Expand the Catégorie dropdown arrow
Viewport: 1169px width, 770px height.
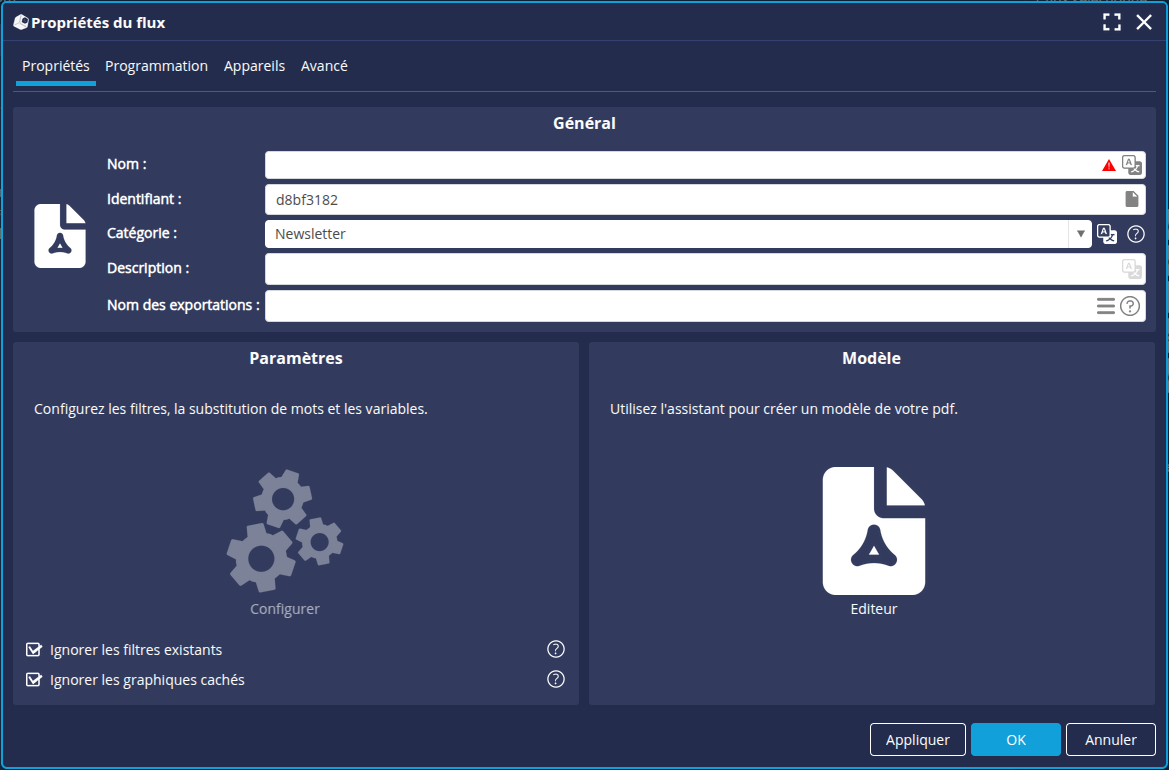point(1080,234)
